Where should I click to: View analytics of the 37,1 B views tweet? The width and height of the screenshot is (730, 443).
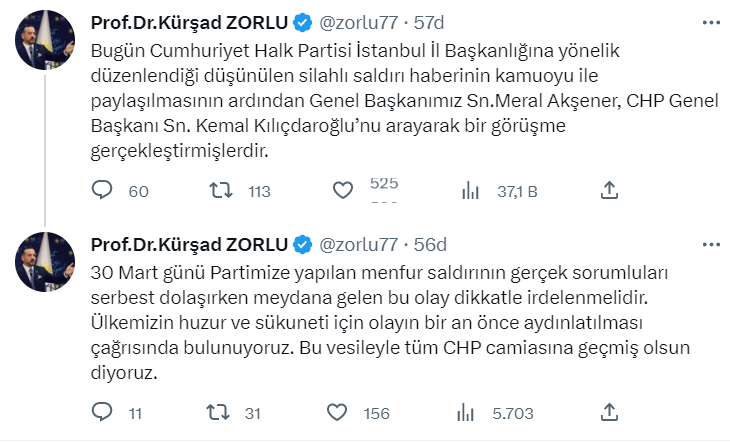(468, 190)
